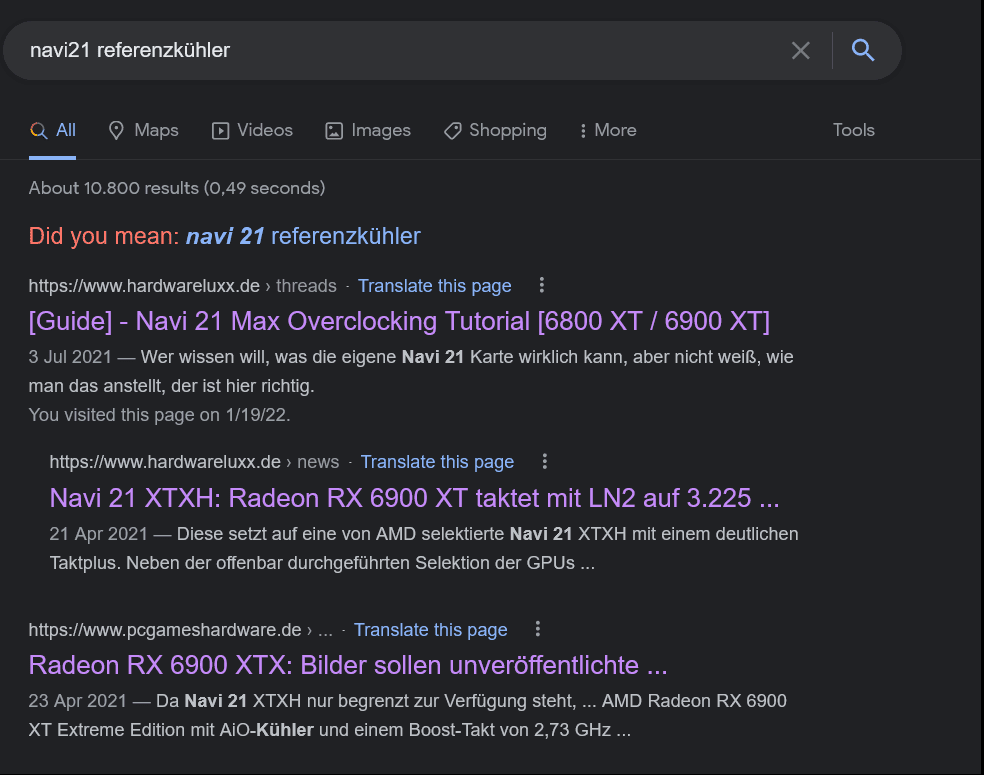Image resolution: width=984 pixels, height=775 pixels.
Task: Open options for the Navi 21 XTXH result
Action: point(545,462)
